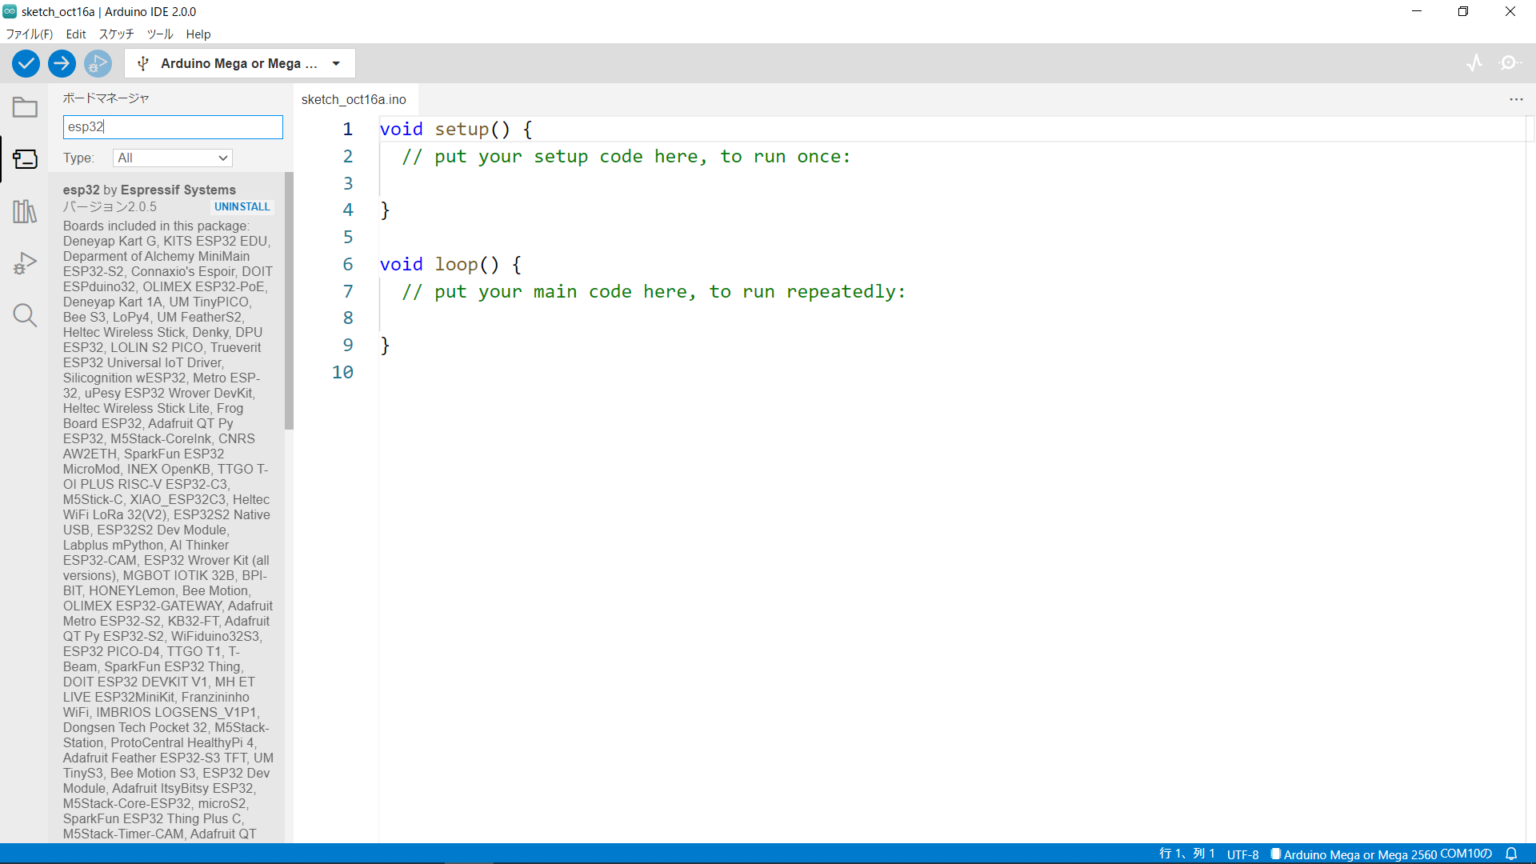Select the Boards Manager sidebar icon
This screenshot has height=864, width=1536.
click(x=25, y=159)
